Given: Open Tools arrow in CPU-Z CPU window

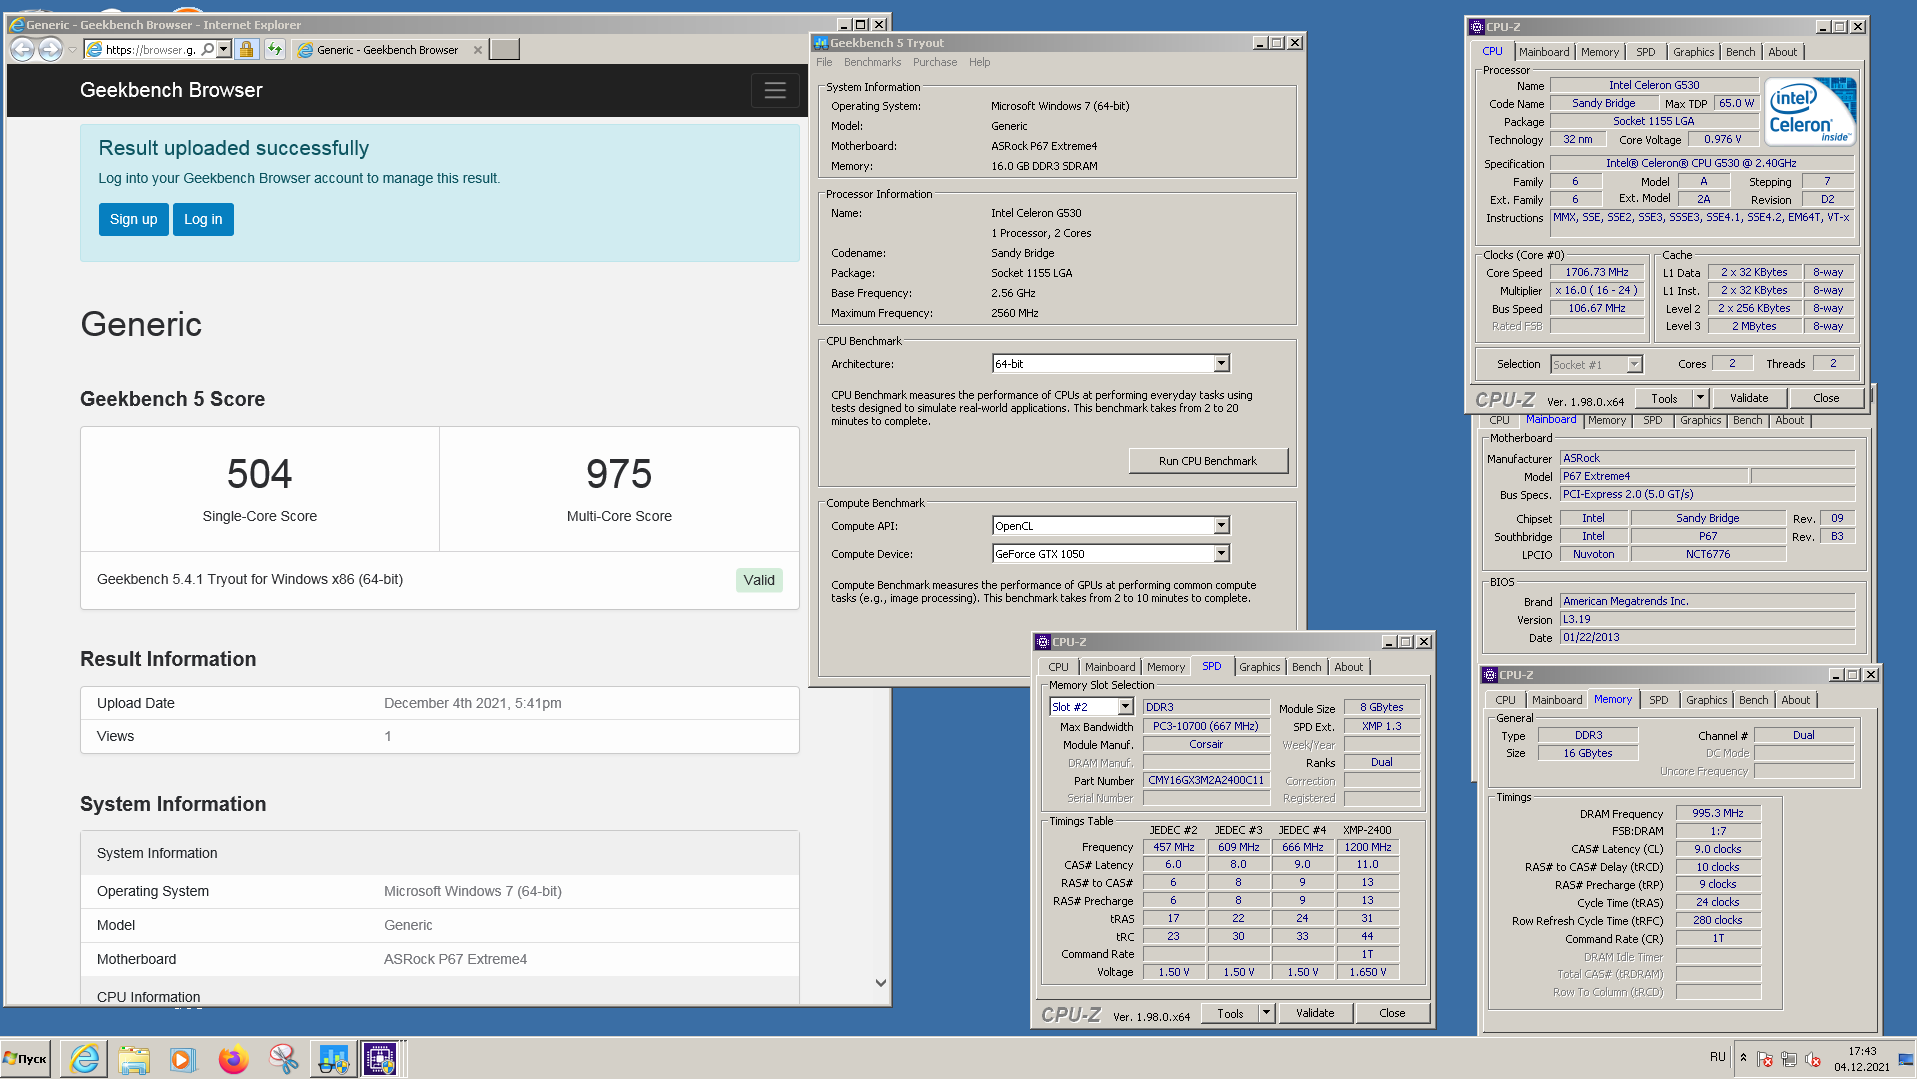Looking at the screenshot, I should pos(1700,398).
